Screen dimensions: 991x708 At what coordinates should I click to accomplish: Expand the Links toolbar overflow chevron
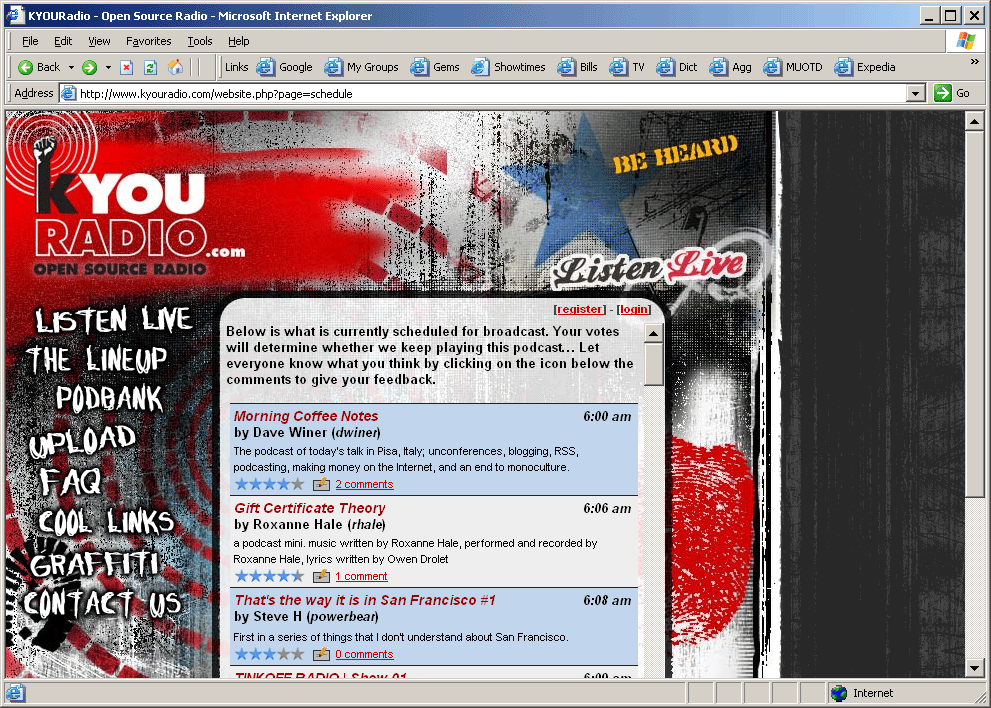tap(974, 62)
